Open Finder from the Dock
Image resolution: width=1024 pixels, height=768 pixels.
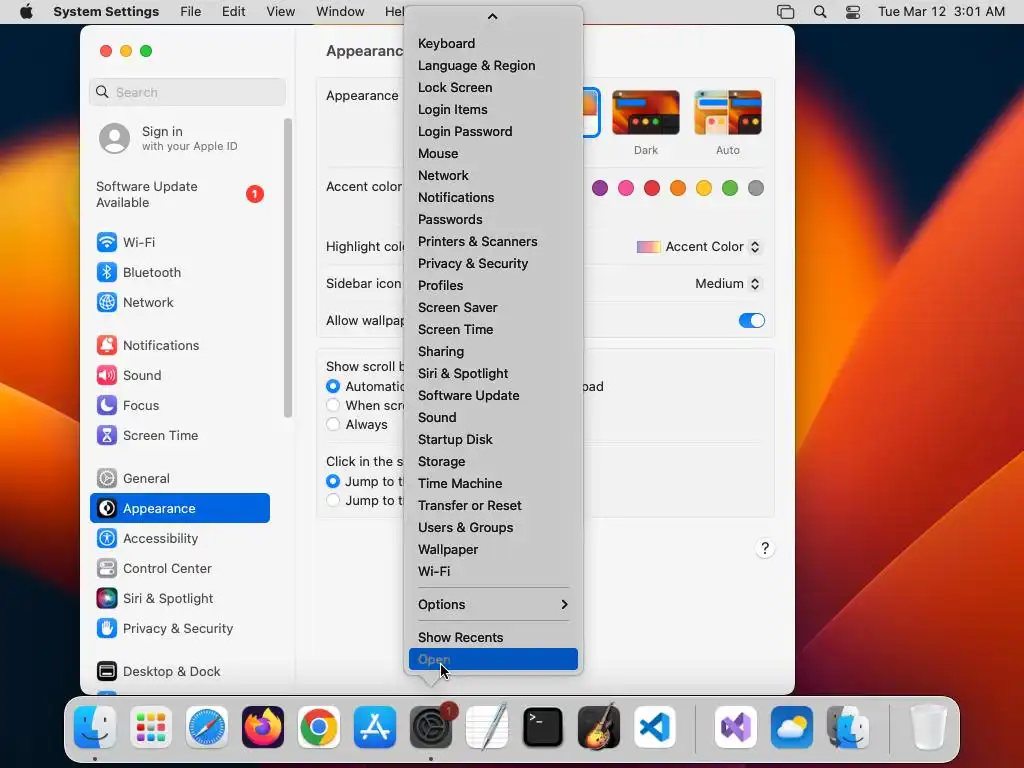[95, 727]
